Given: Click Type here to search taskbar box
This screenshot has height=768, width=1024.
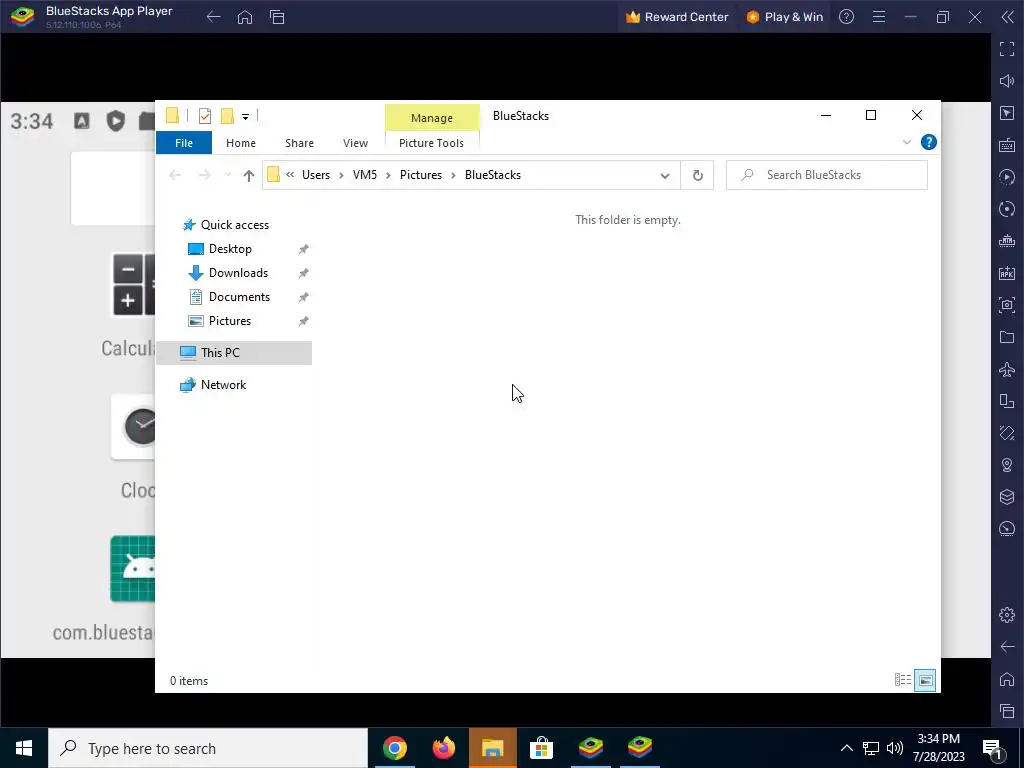Looking at the screenshot, I should click(x=208, y=748).
